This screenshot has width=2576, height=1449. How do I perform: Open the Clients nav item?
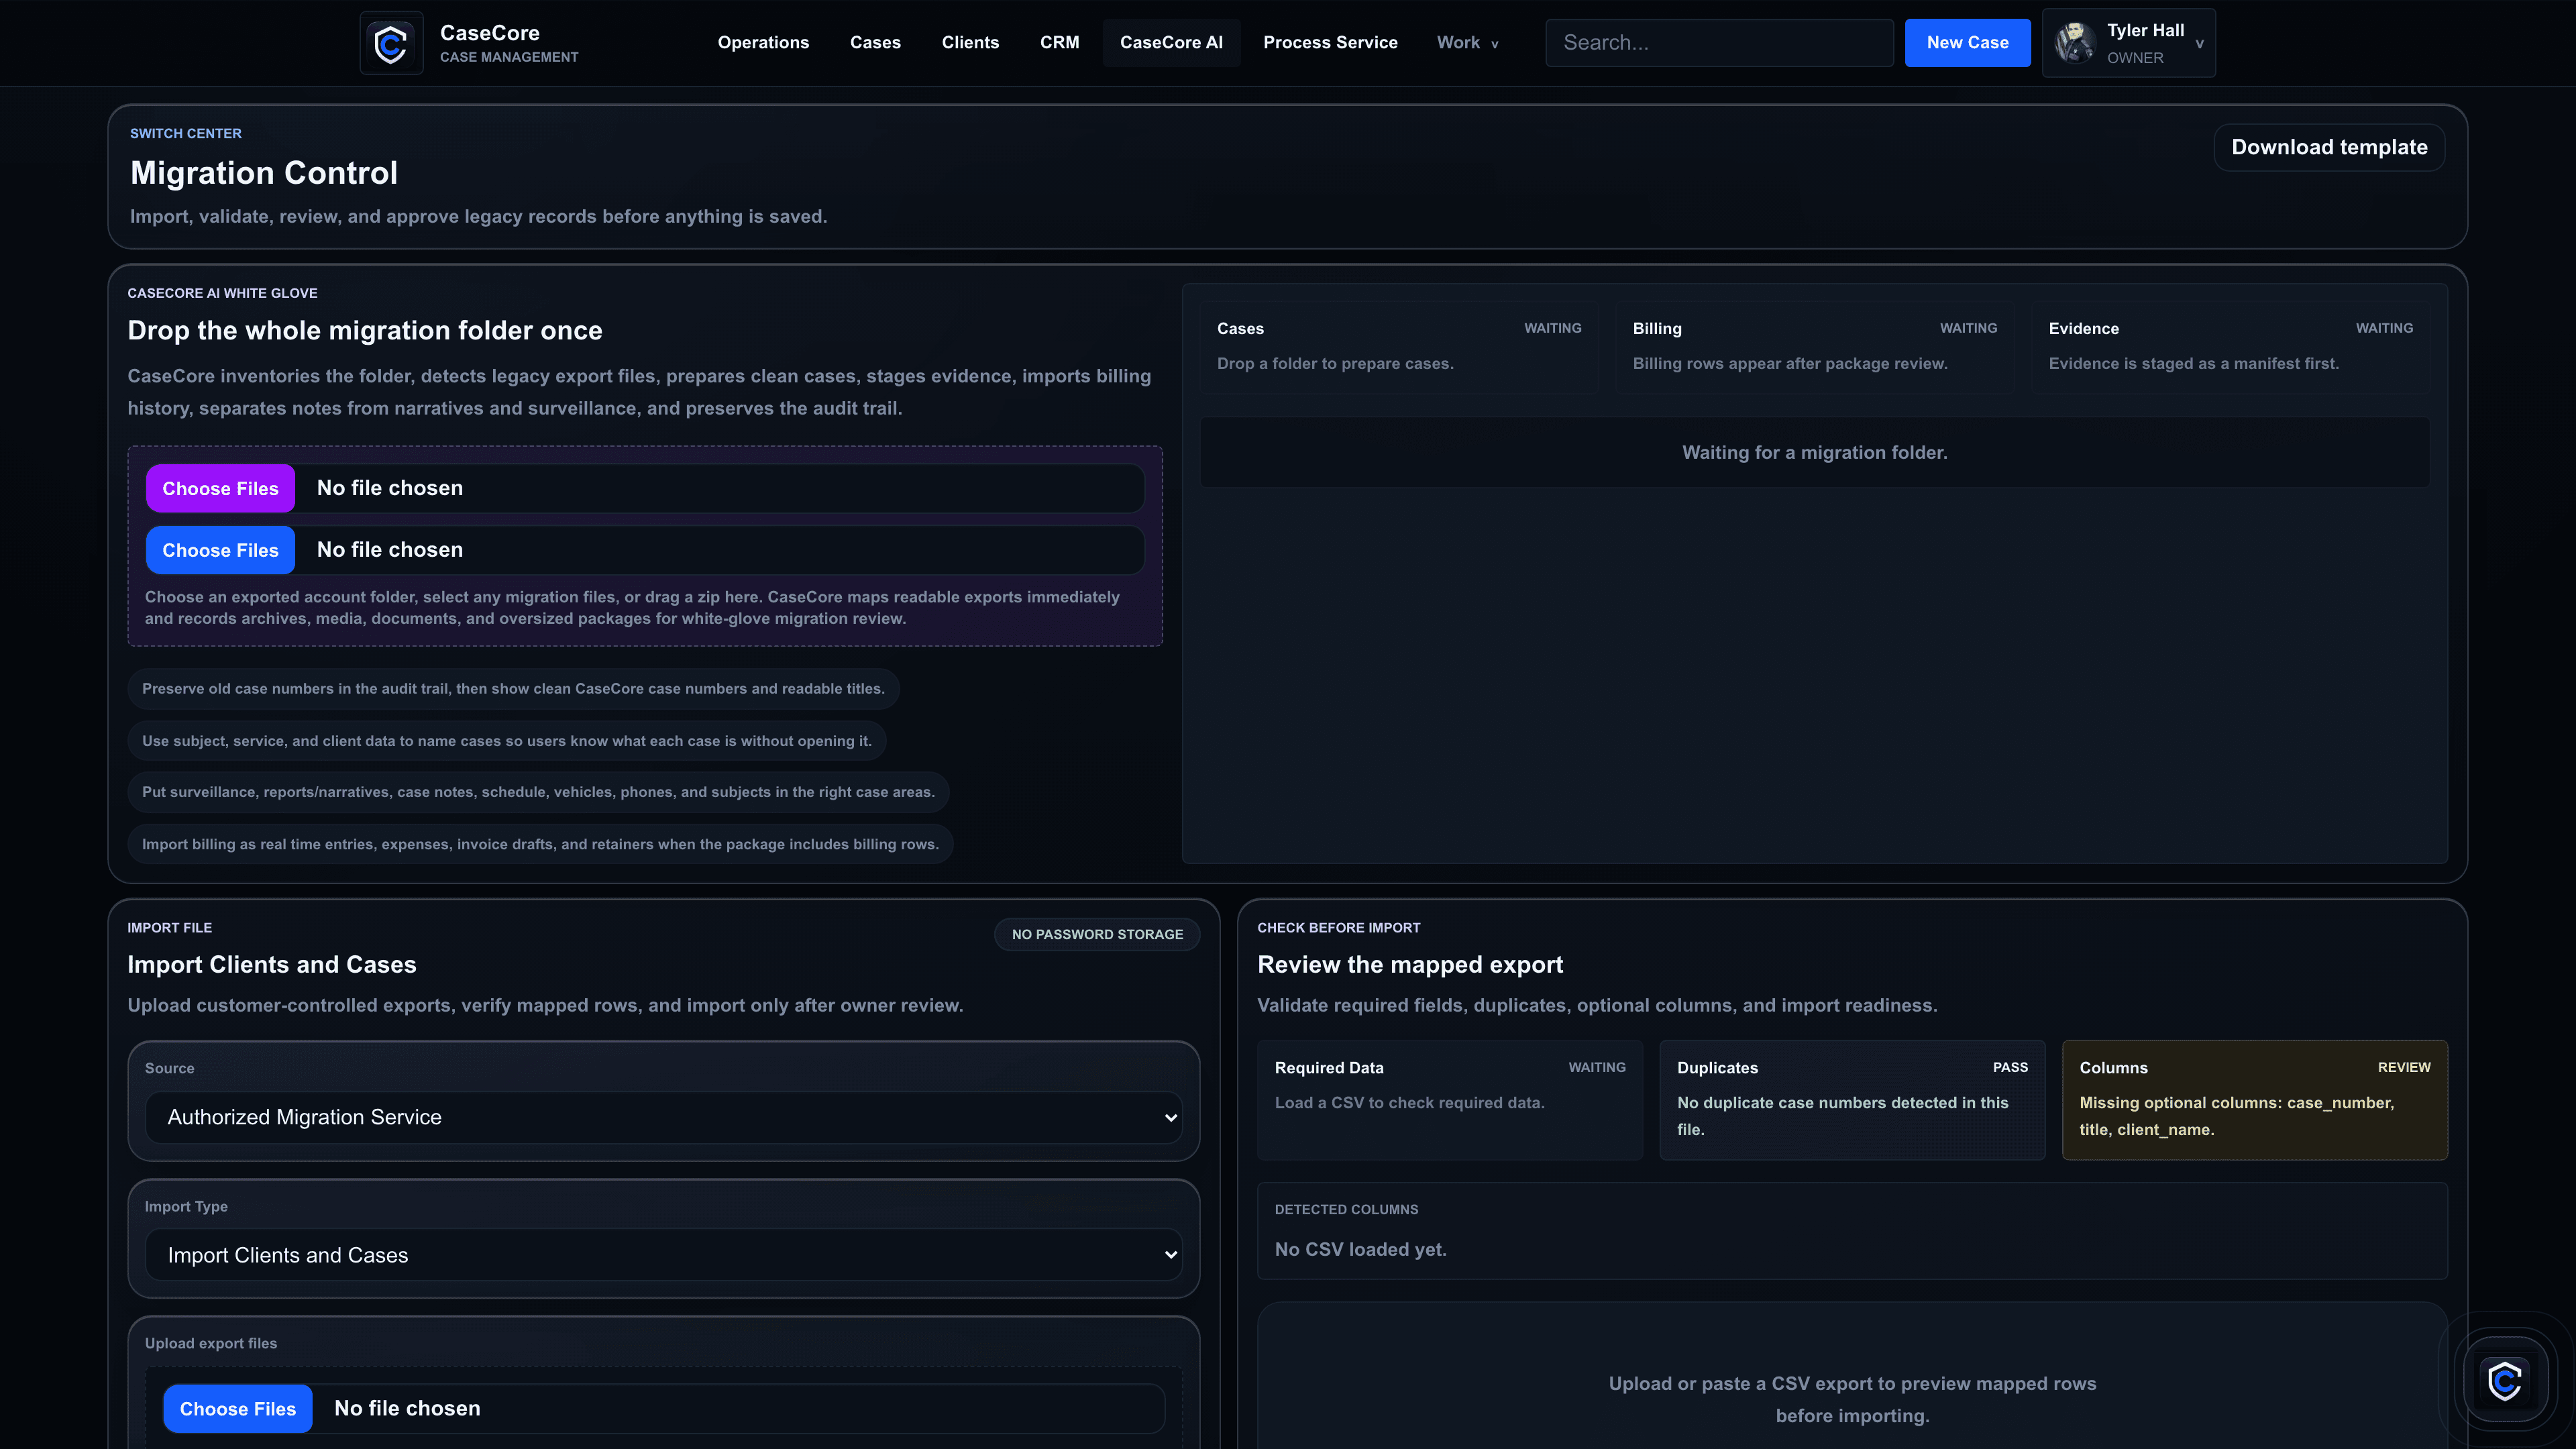tap(970, 43)
